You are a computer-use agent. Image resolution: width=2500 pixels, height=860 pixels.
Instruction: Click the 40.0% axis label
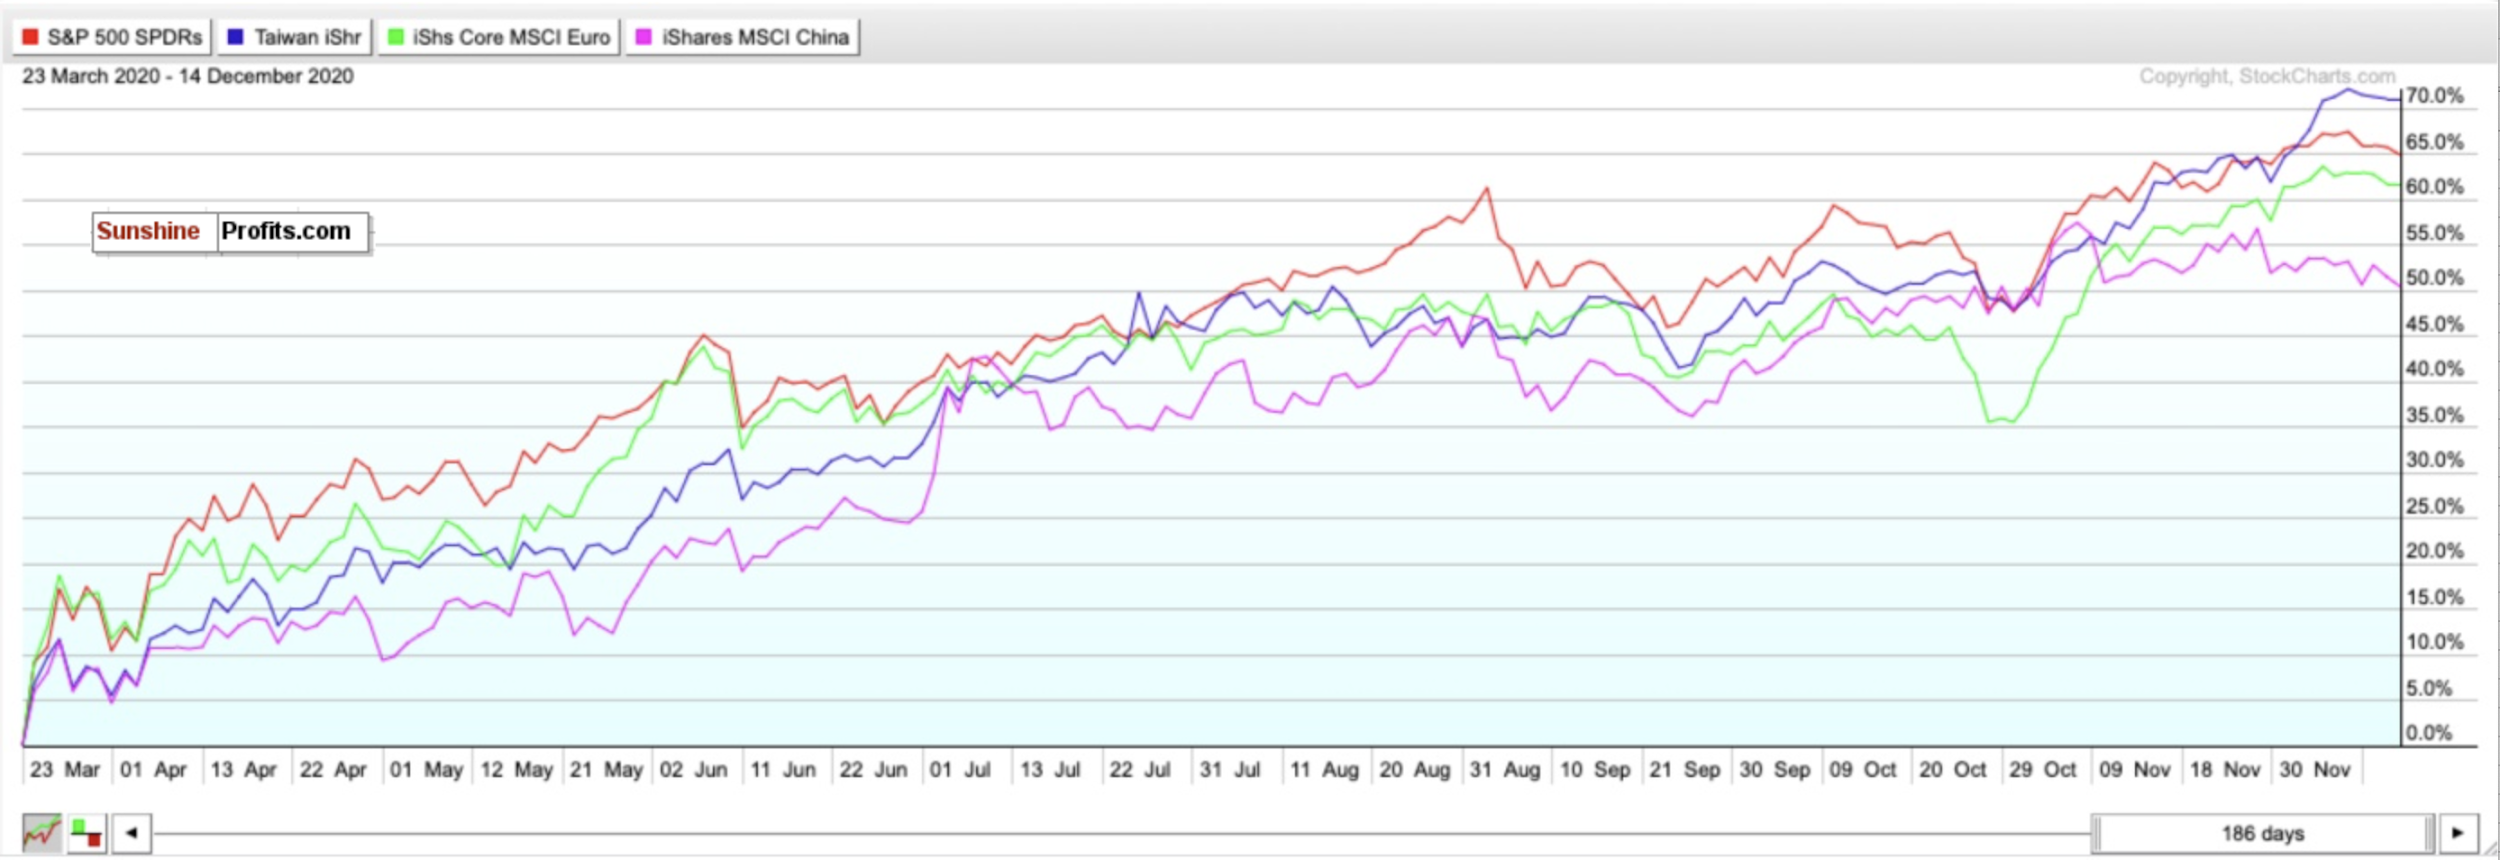[2435, 369]
